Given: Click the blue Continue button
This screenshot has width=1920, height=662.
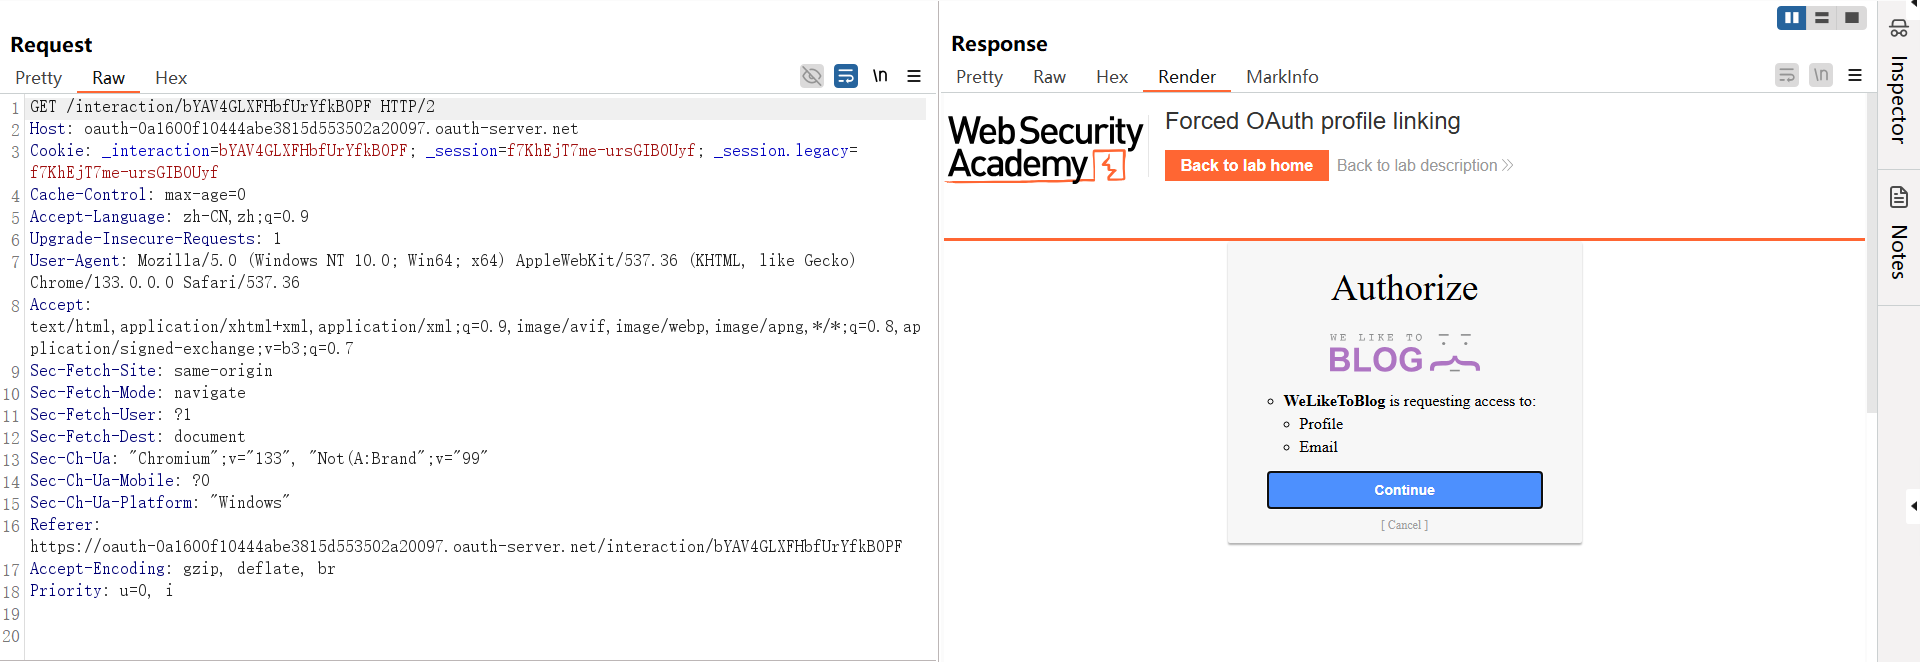Looking at the screenshot, I should click(1404, 490).
